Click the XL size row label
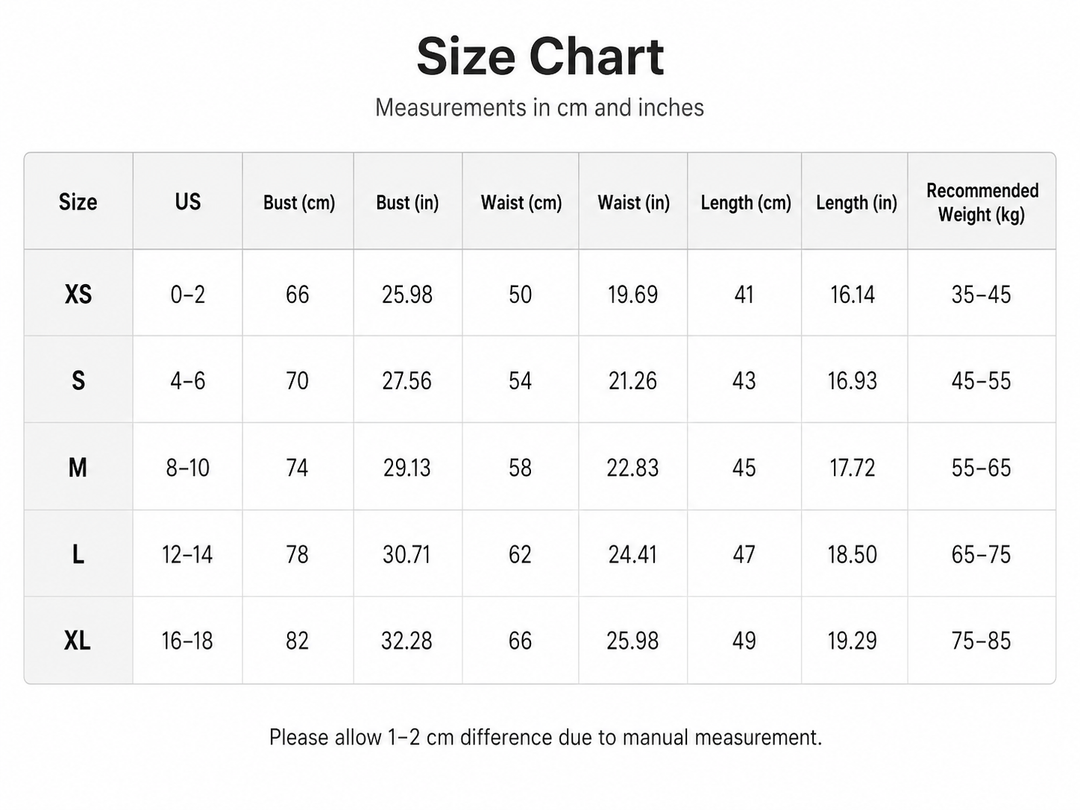 tap(77, 641)
